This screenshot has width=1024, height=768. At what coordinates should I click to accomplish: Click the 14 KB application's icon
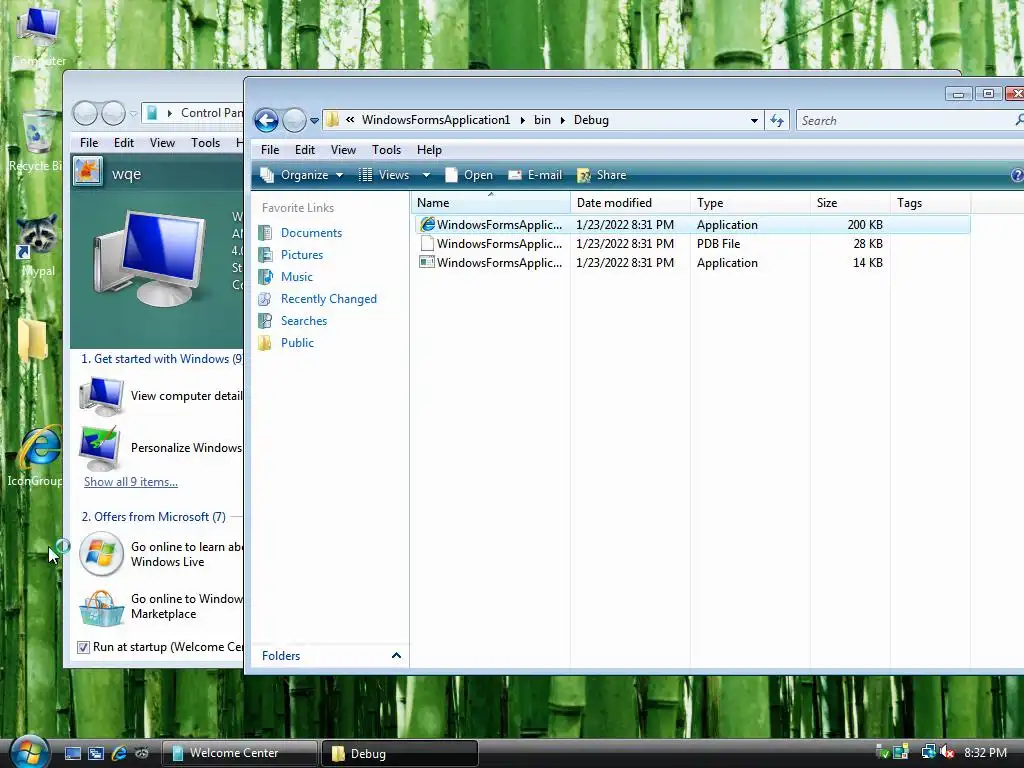tap(427, 263)
